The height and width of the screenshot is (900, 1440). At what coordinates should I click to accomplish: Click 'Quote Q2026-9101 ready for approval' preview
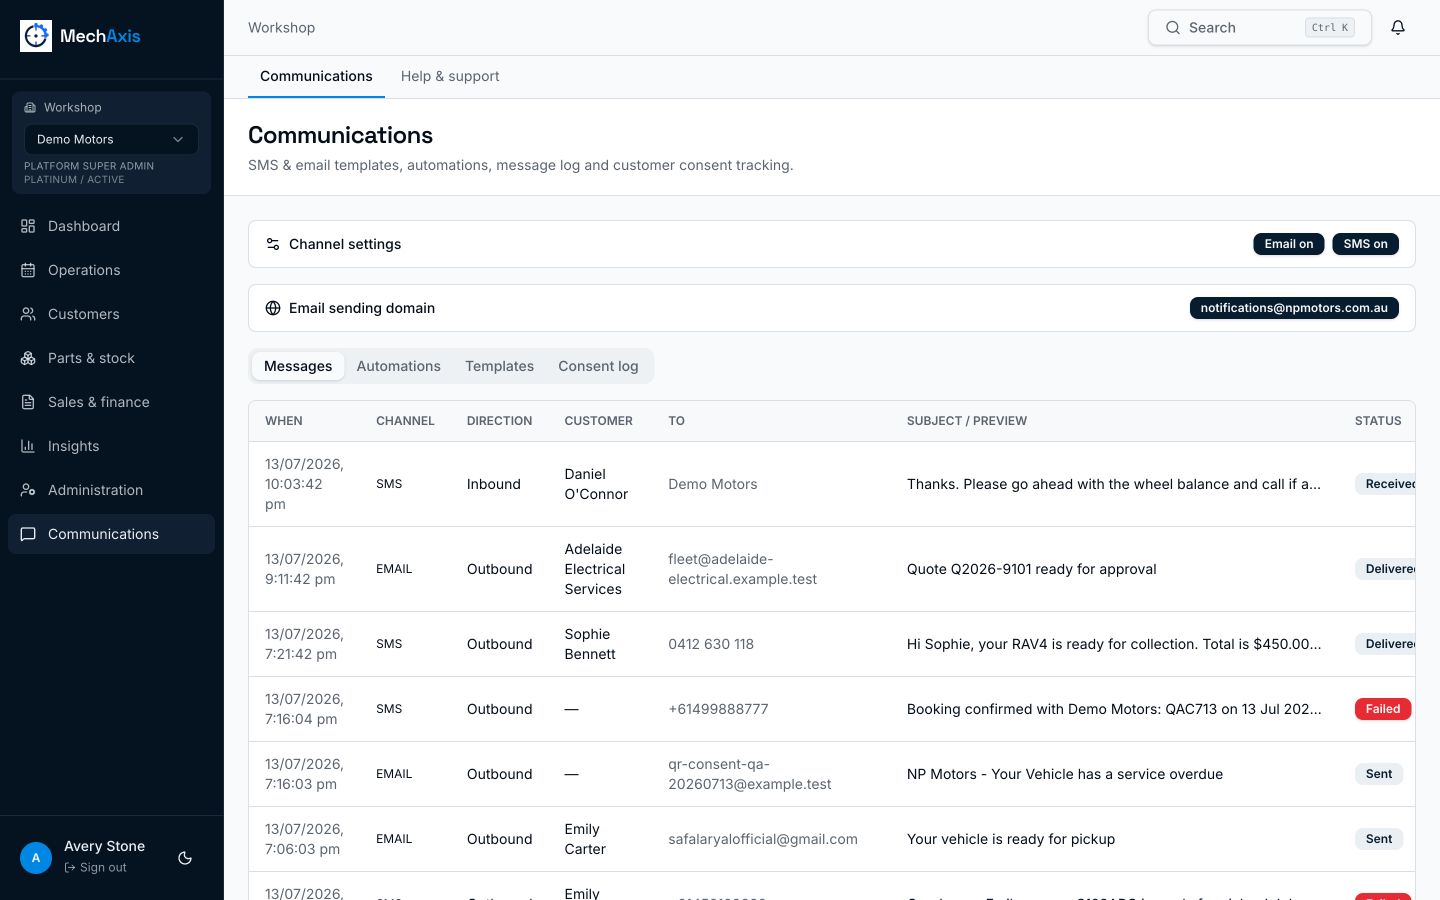[x=1031, y=569]
